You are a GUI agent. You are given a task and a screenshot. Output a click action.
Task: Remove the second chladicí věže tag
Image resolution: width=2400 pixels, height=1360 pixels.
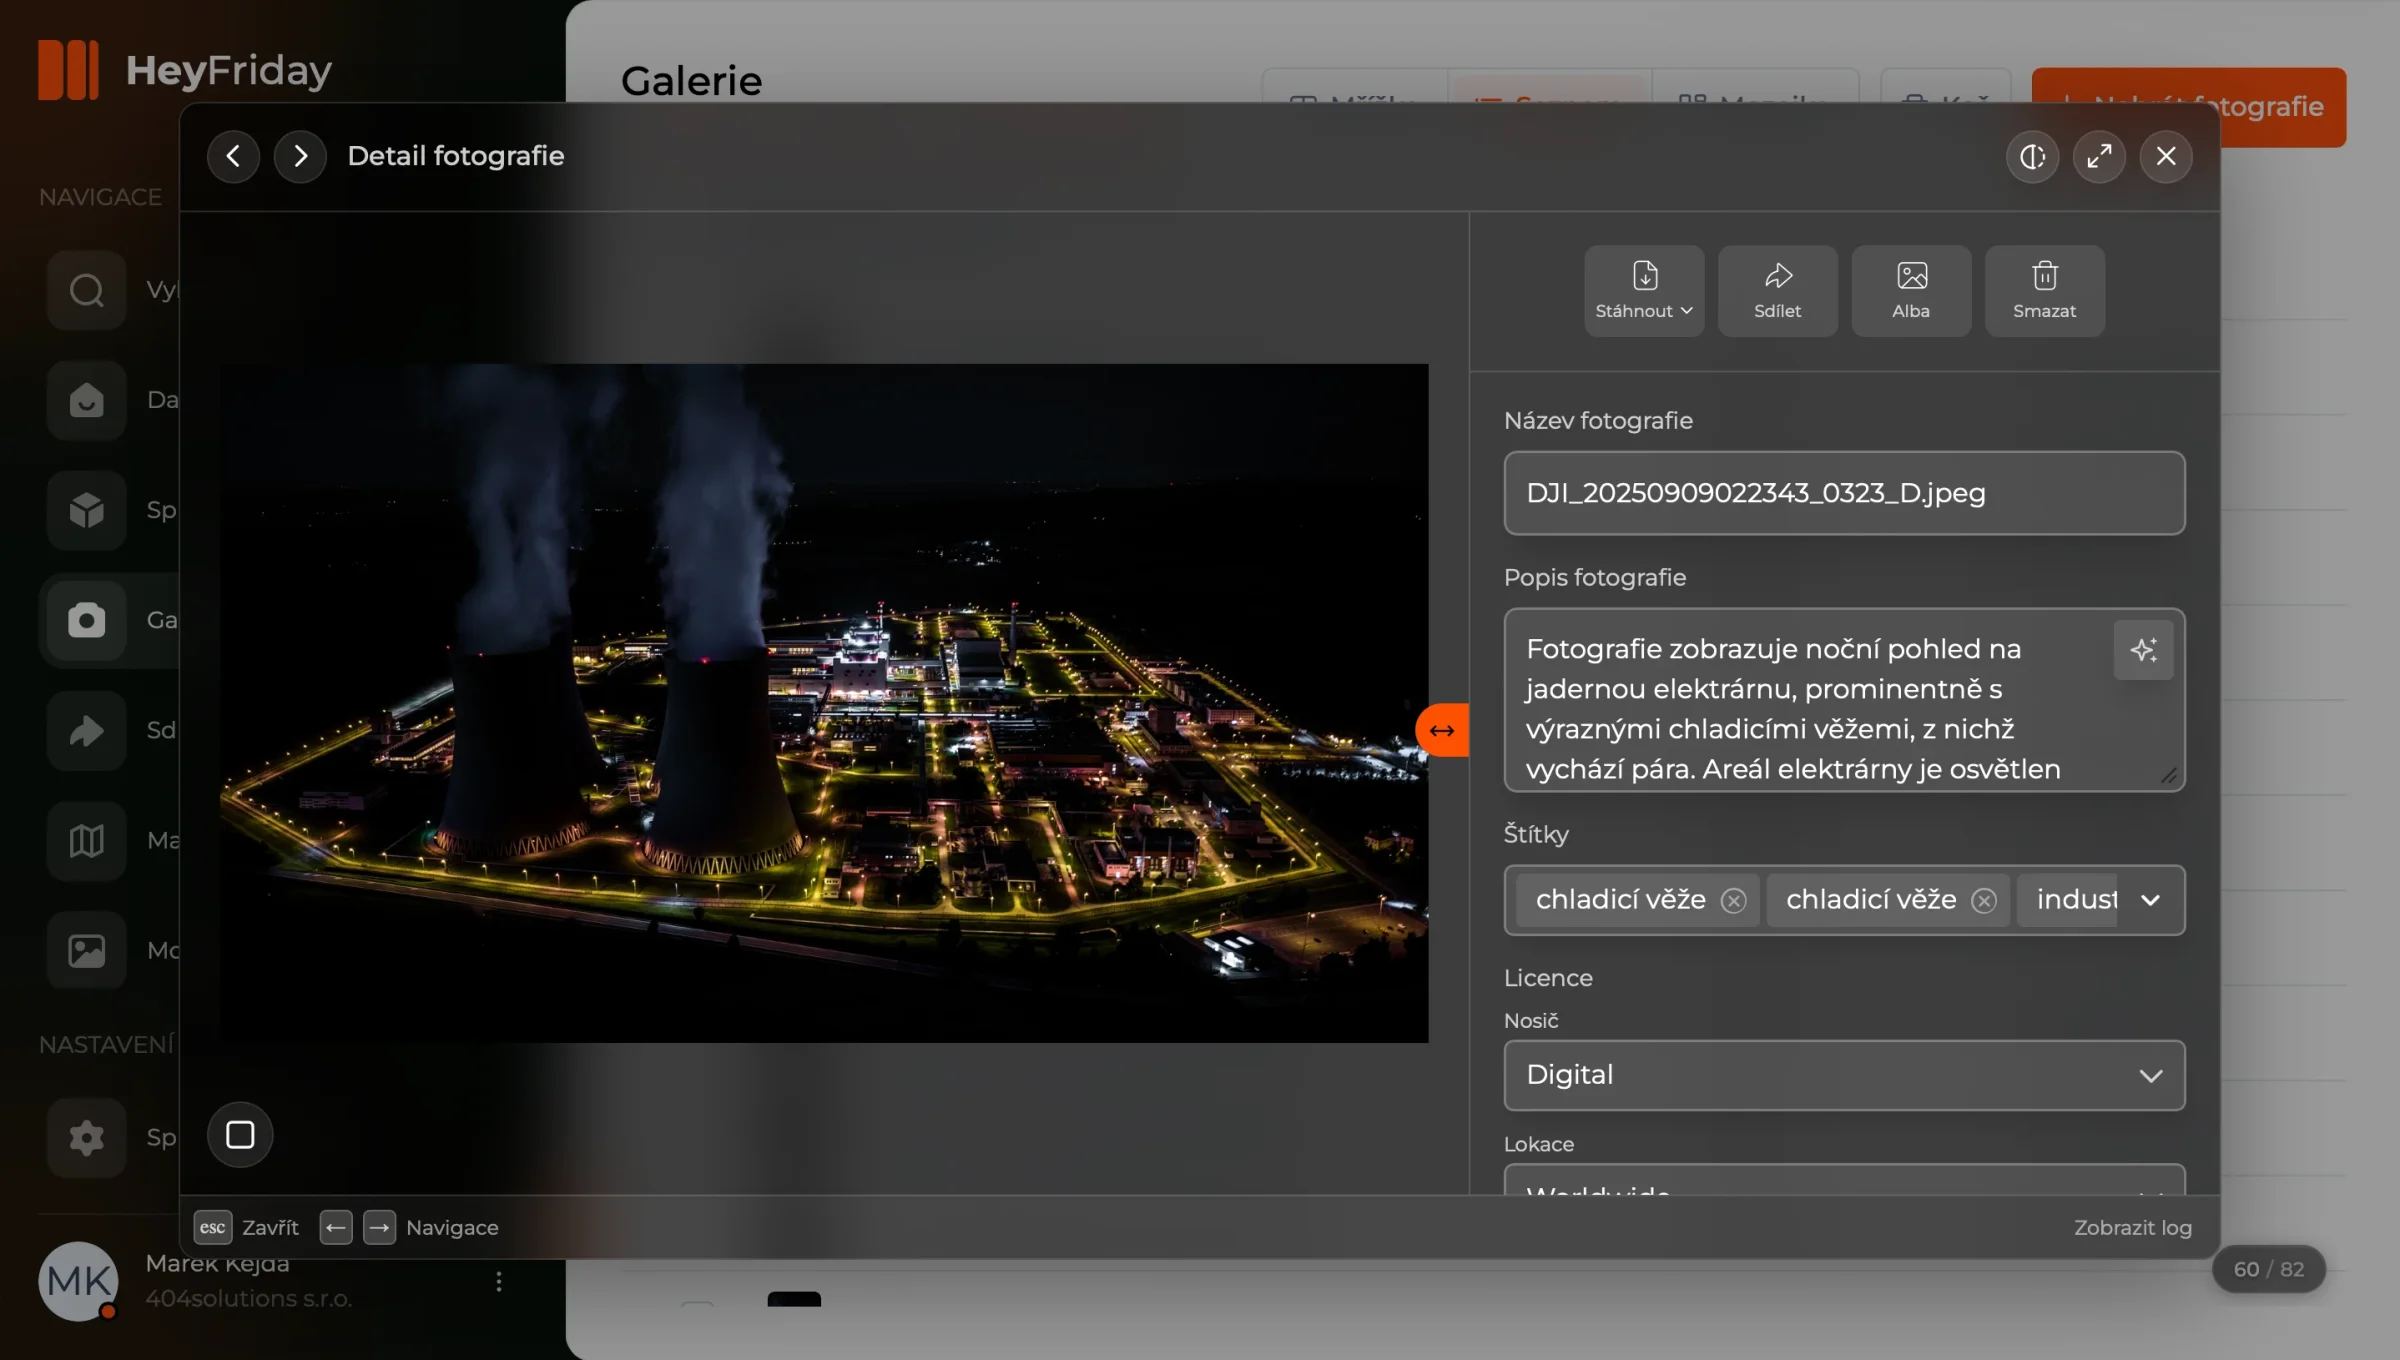click(x=1984, y=901)
